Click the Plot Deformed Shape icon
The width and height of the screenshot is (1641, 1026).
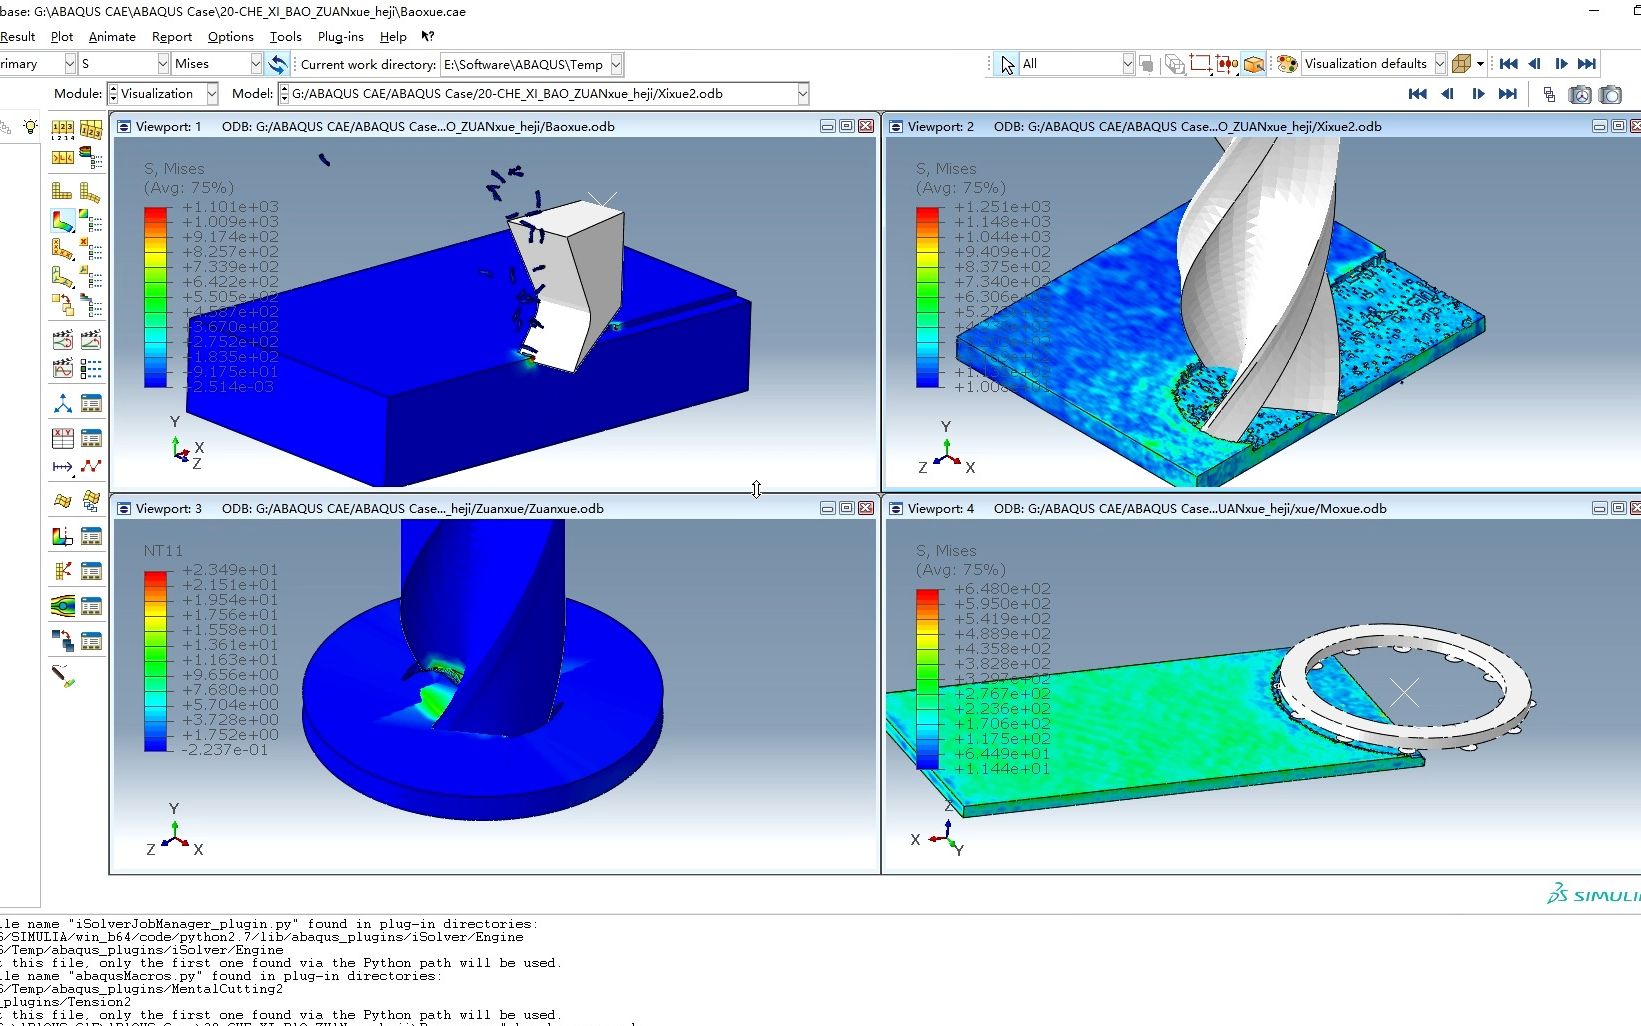(x=91, y=191)
